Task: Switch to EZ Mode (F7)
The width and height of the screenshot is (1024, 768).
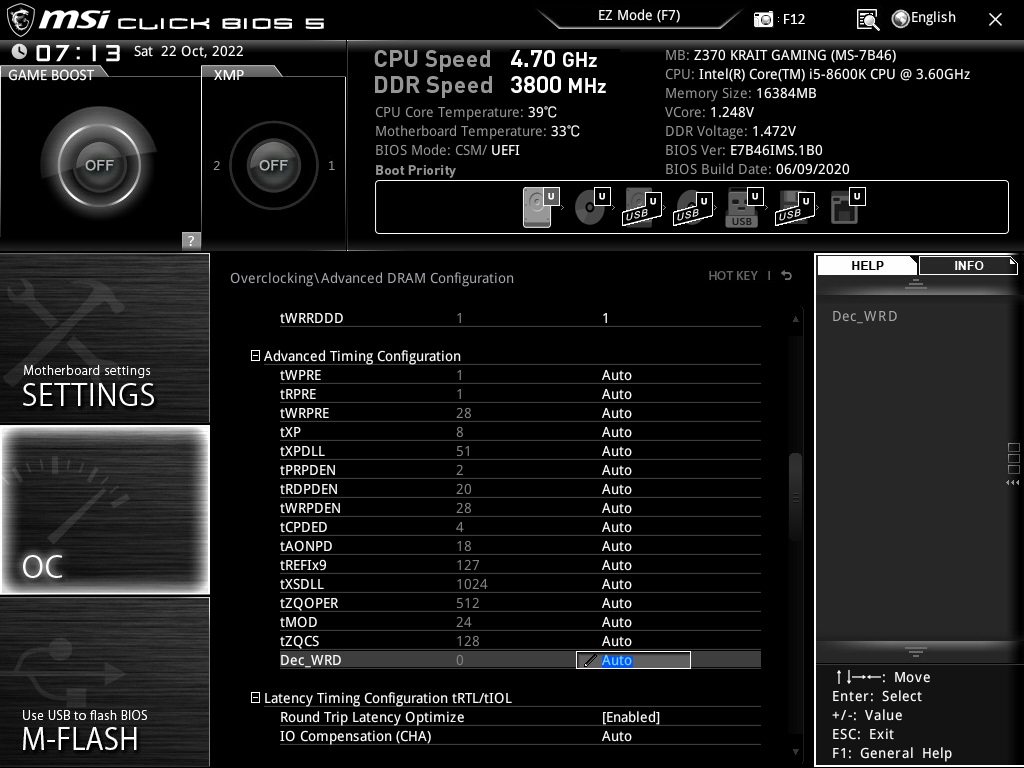Action: (639, 15)
